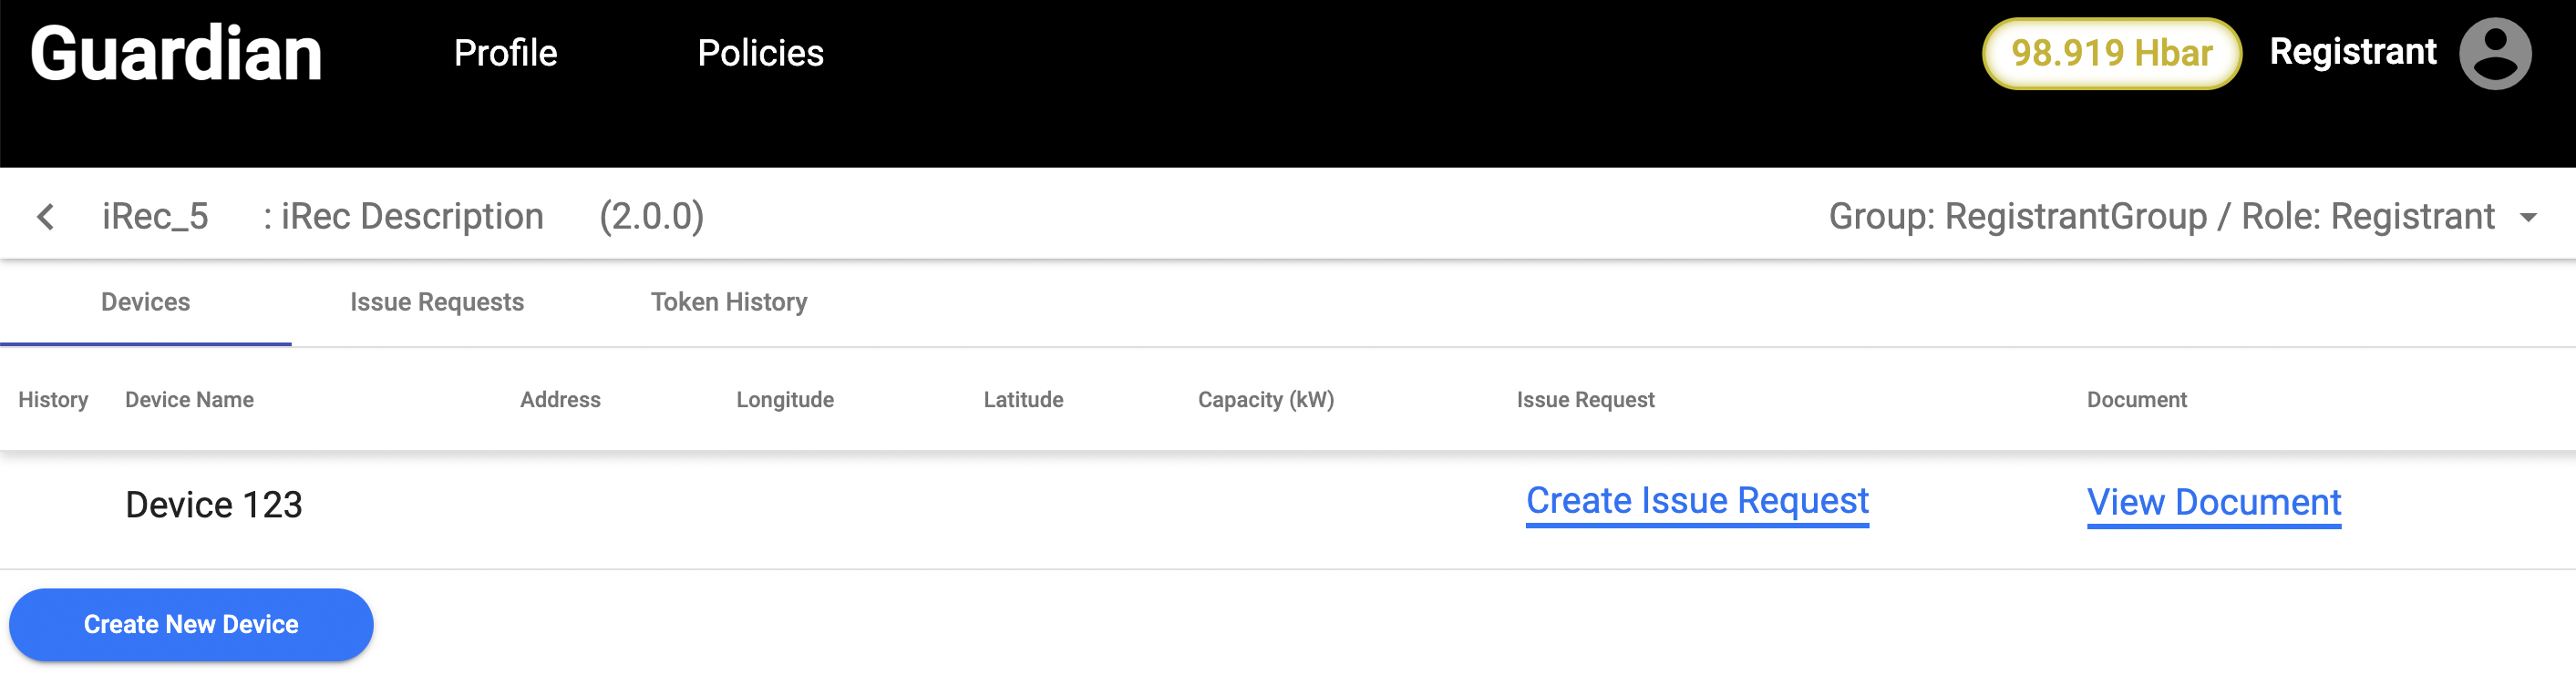This screenshot has width=2576, height=685.
Task: Open the Policies menu
Action: (760, 54)
